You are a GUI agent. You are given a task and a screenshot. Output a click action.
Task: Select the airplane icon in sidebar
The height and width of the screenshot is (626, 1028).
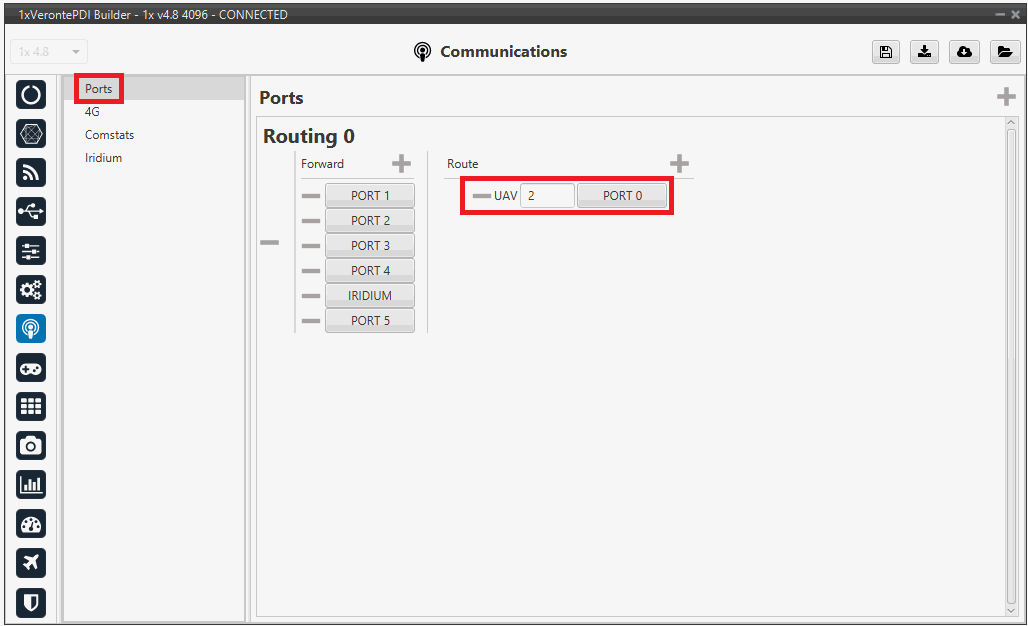31,563
